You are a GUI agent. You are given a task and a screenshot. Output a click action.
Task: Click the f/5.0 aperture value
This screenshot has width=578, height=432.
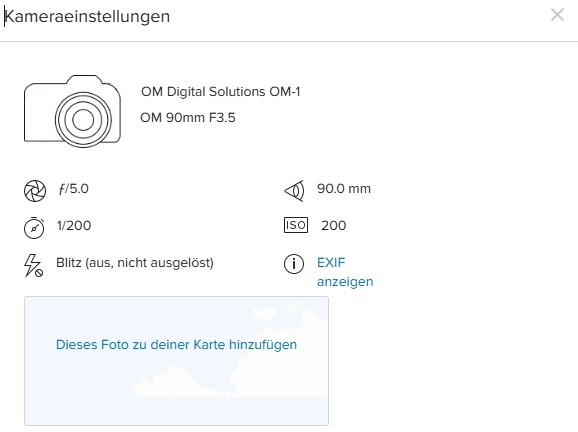tap(73, 189)
